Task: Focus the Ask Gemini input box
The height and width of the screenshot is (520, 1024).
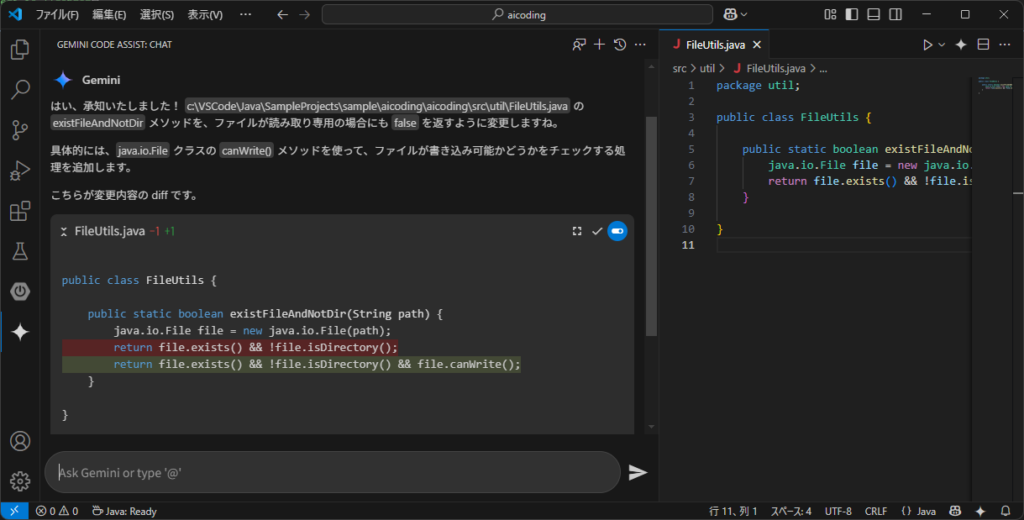Action: coord(332,472)
